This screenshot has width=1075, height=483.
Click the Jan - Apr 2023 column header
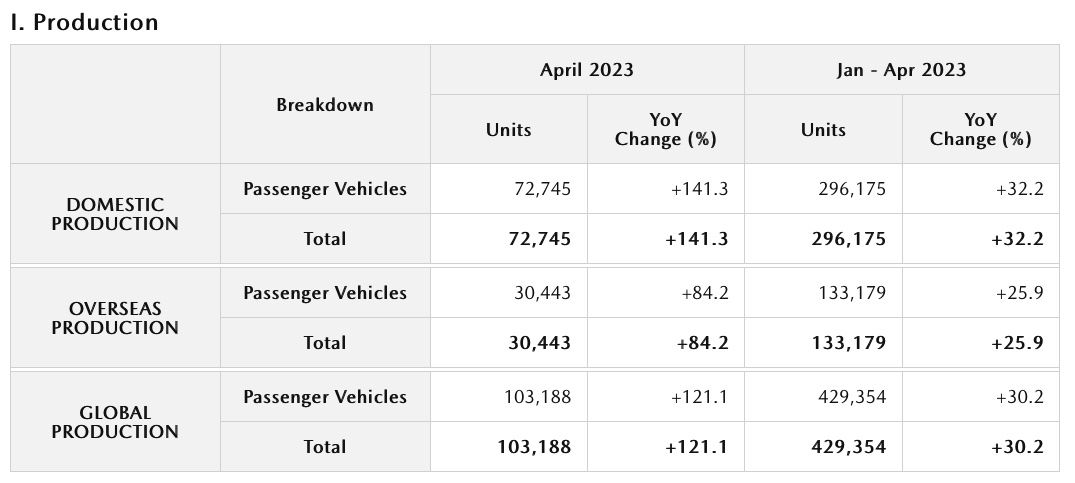[901, 70]
